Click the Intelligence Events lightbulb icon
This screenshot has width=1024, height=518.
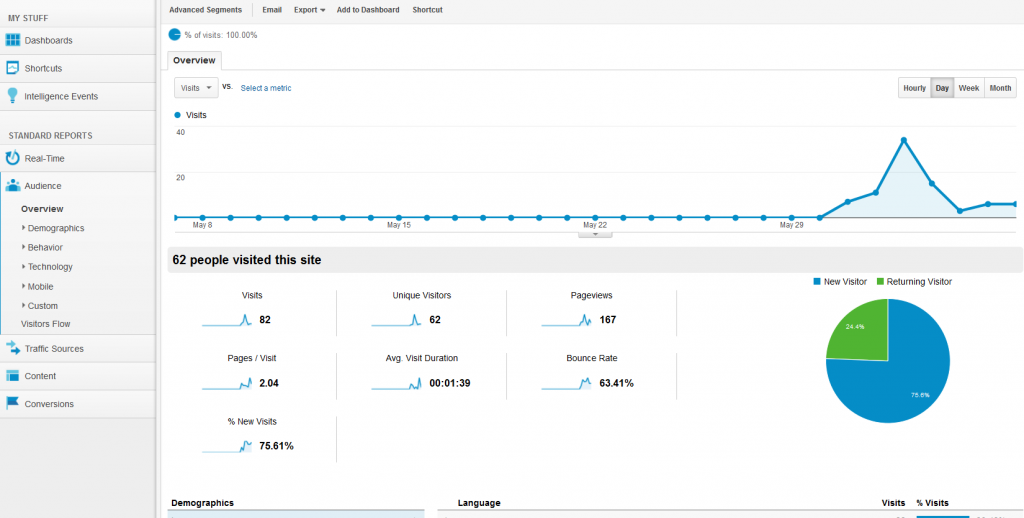13,96
